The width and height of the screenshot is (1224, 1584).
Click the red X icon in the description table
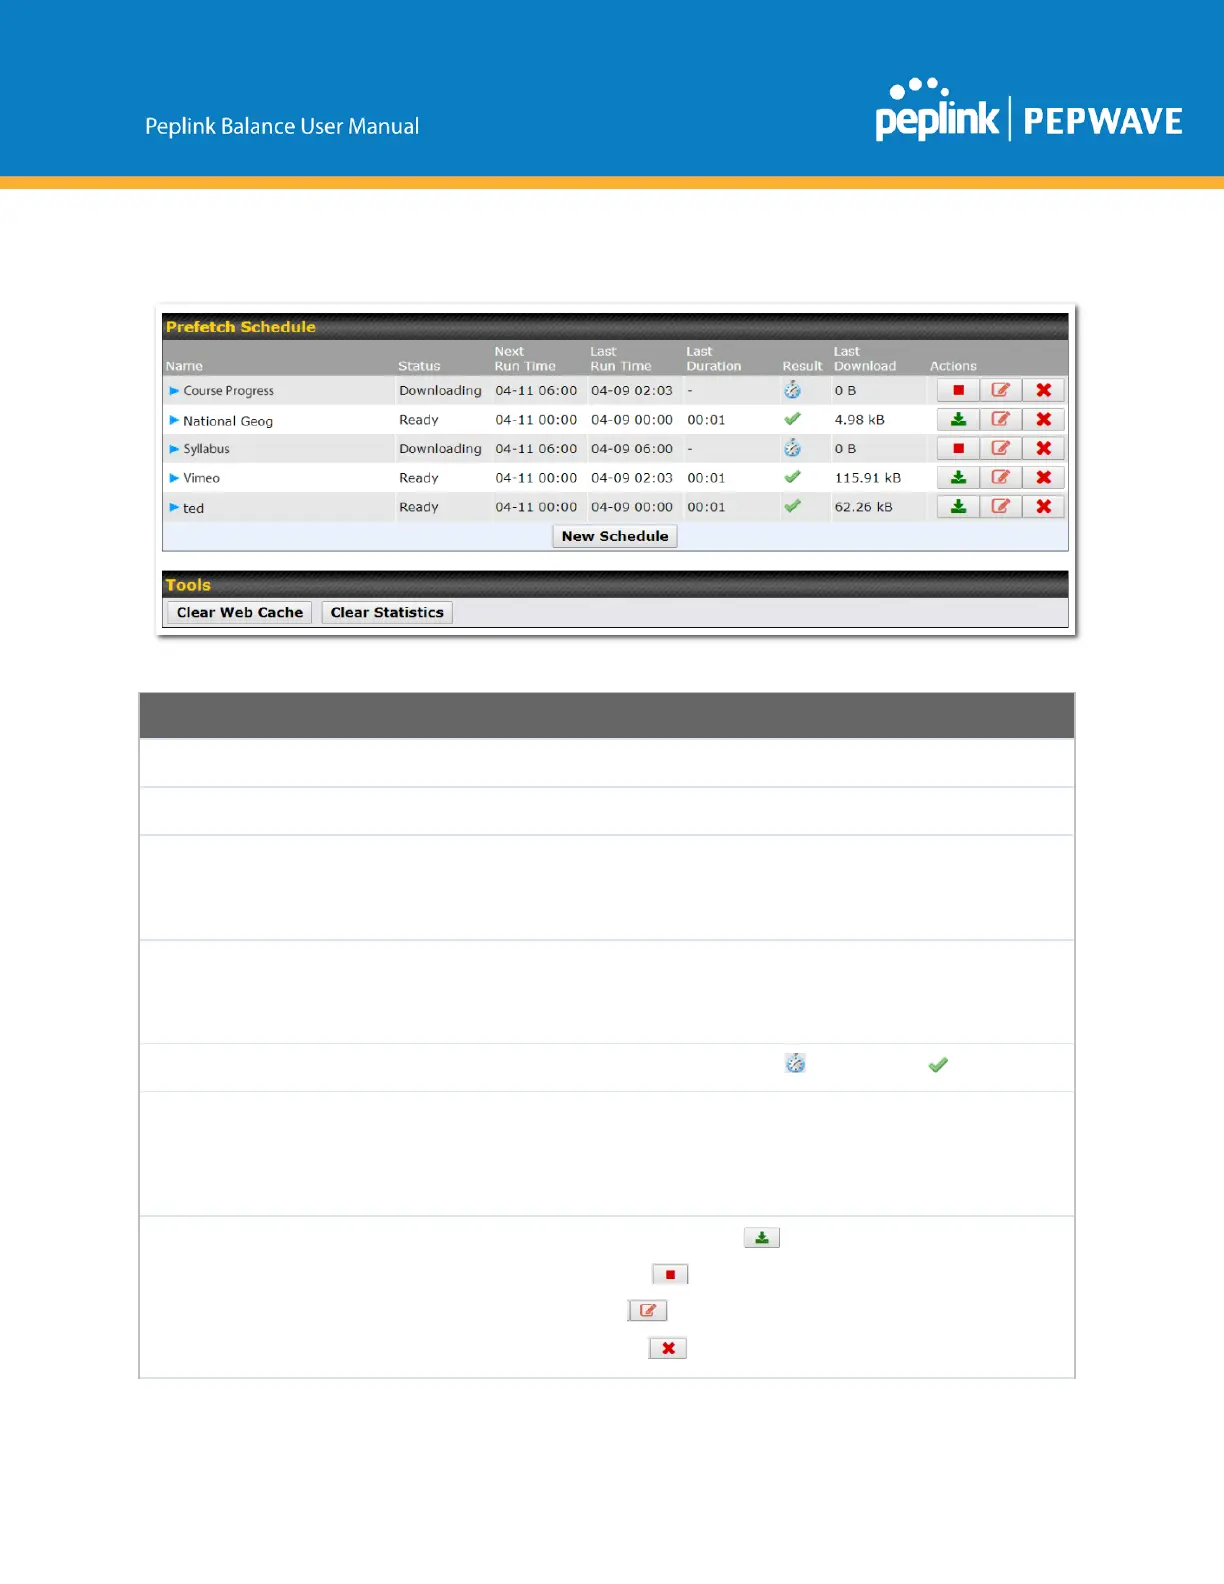pyautogui.click(x=668, y=1348)
